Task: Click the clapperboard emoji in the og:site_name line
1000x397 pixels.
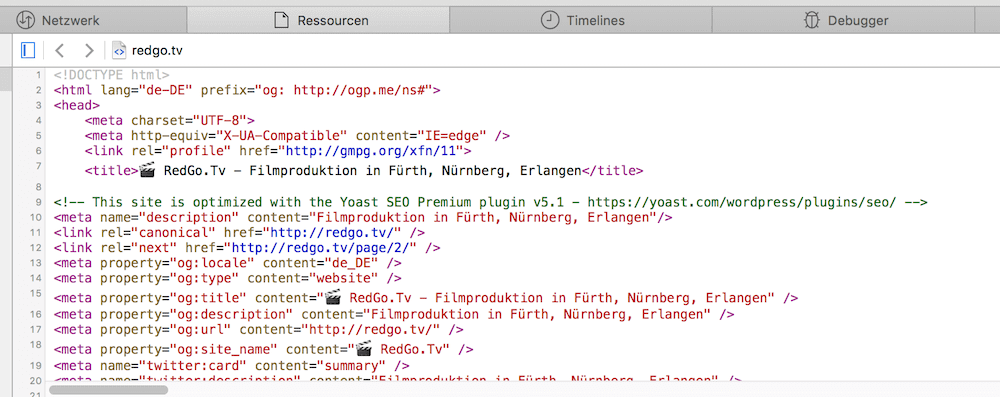Action: tap(364, 349)
